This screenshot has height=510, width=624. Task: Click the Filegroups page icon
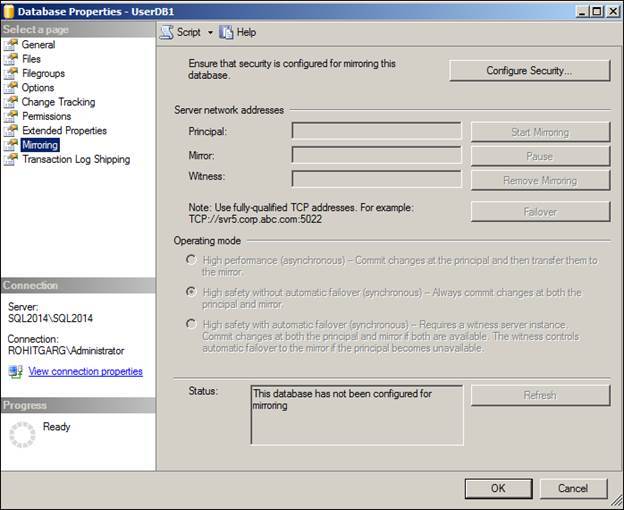[x=10, y=73]
